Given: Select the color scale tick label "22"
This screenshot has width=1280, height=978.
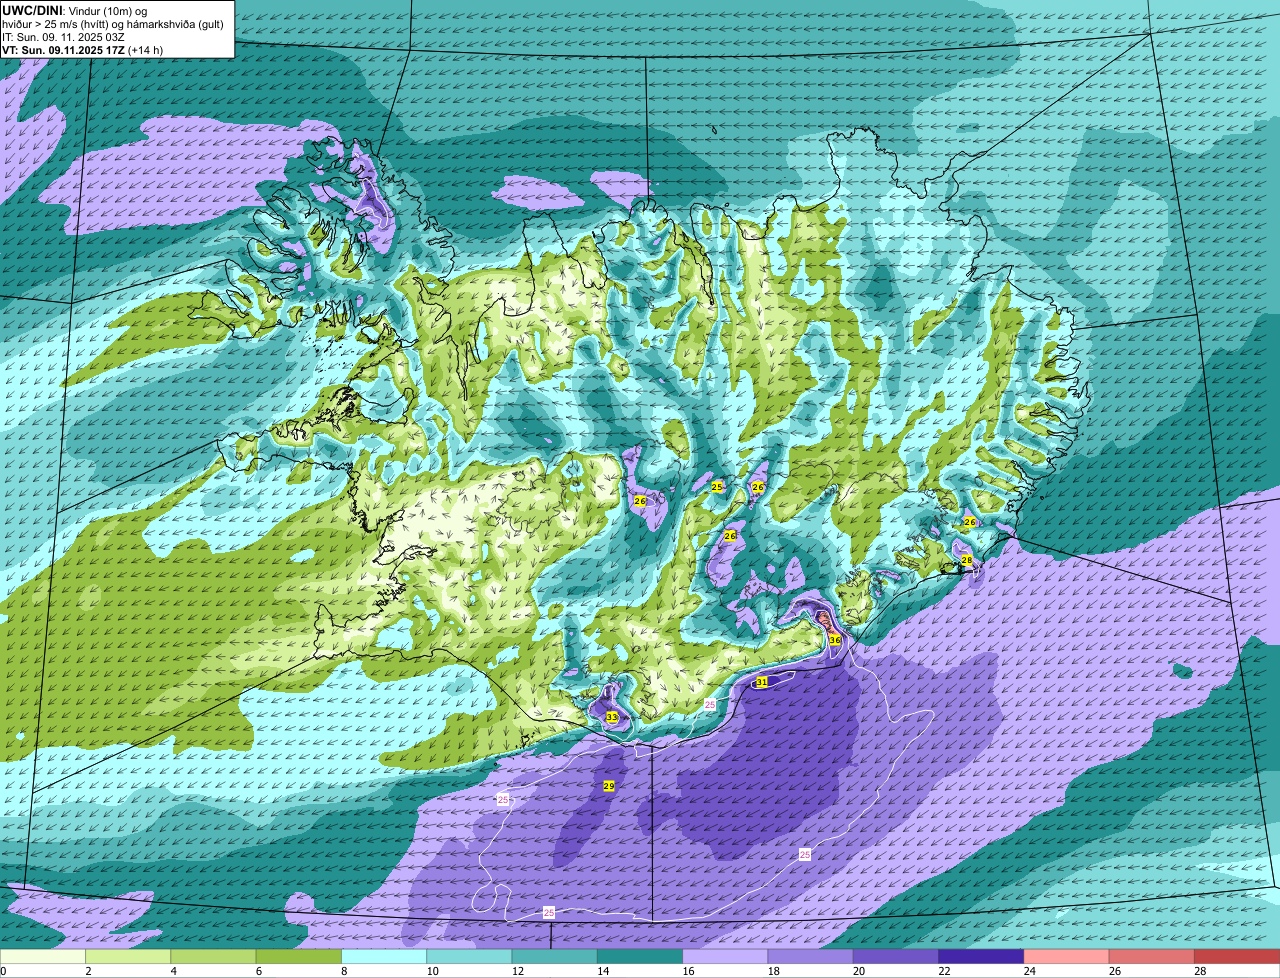Looking at the screenshot, I should [x=942, y=971].
